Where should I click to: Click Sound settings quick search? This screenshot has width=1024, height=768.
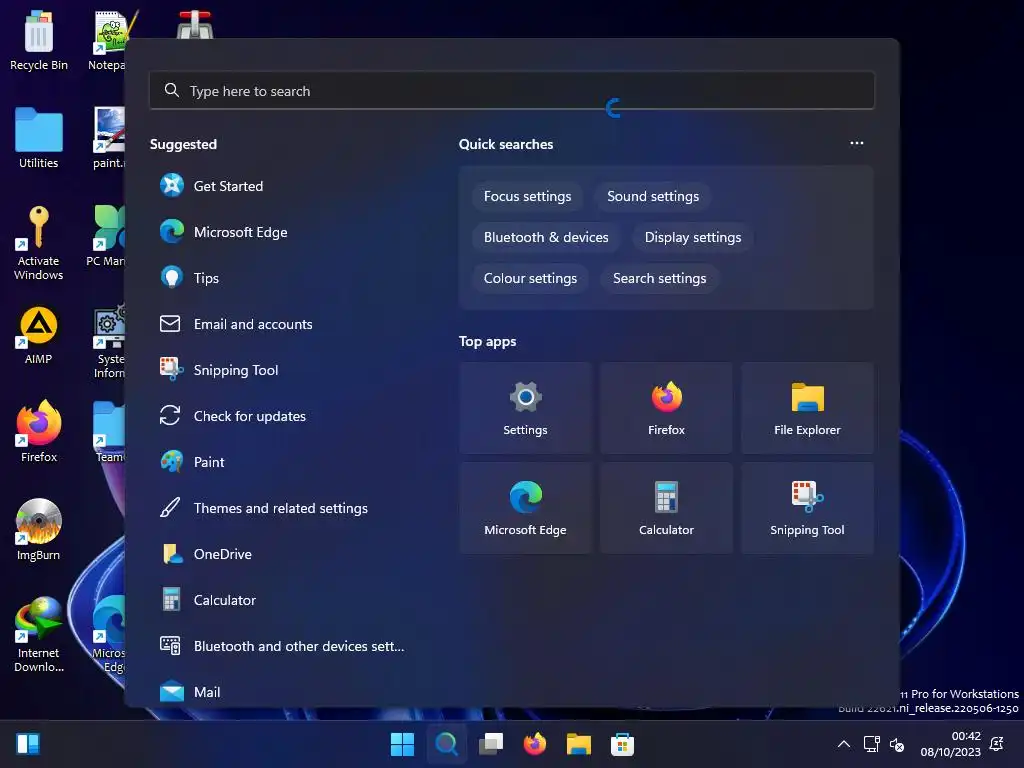tap(653, 197)
